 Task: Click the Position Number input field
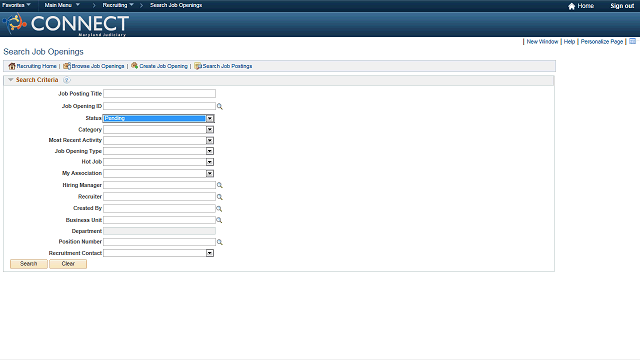pos(159,242)
